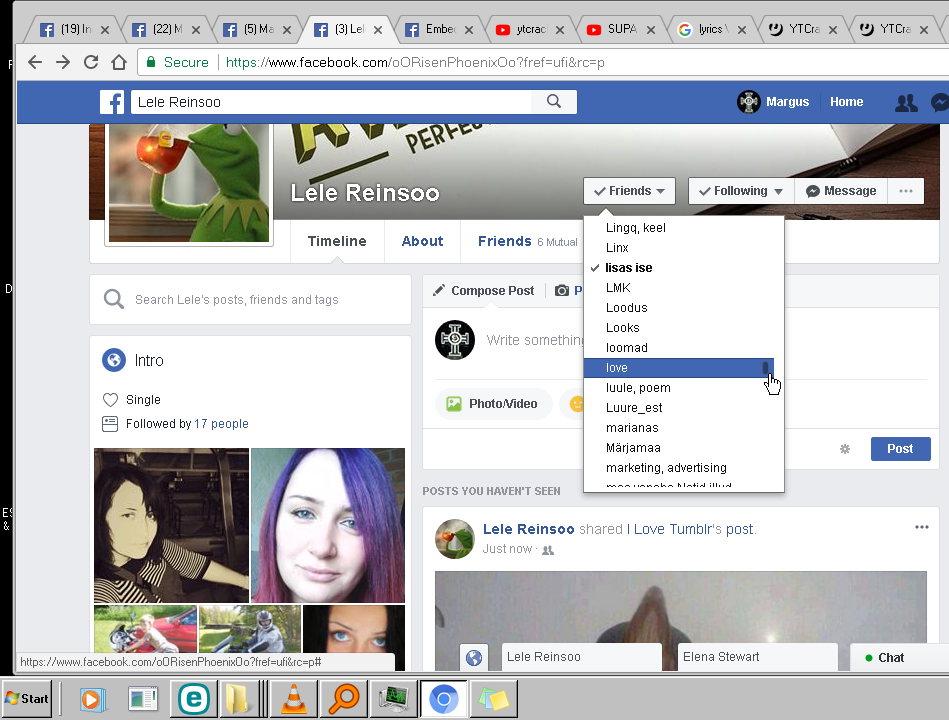Screen dimensions: 949x720
Task: Click the Message button
Action: pos(841,191)
